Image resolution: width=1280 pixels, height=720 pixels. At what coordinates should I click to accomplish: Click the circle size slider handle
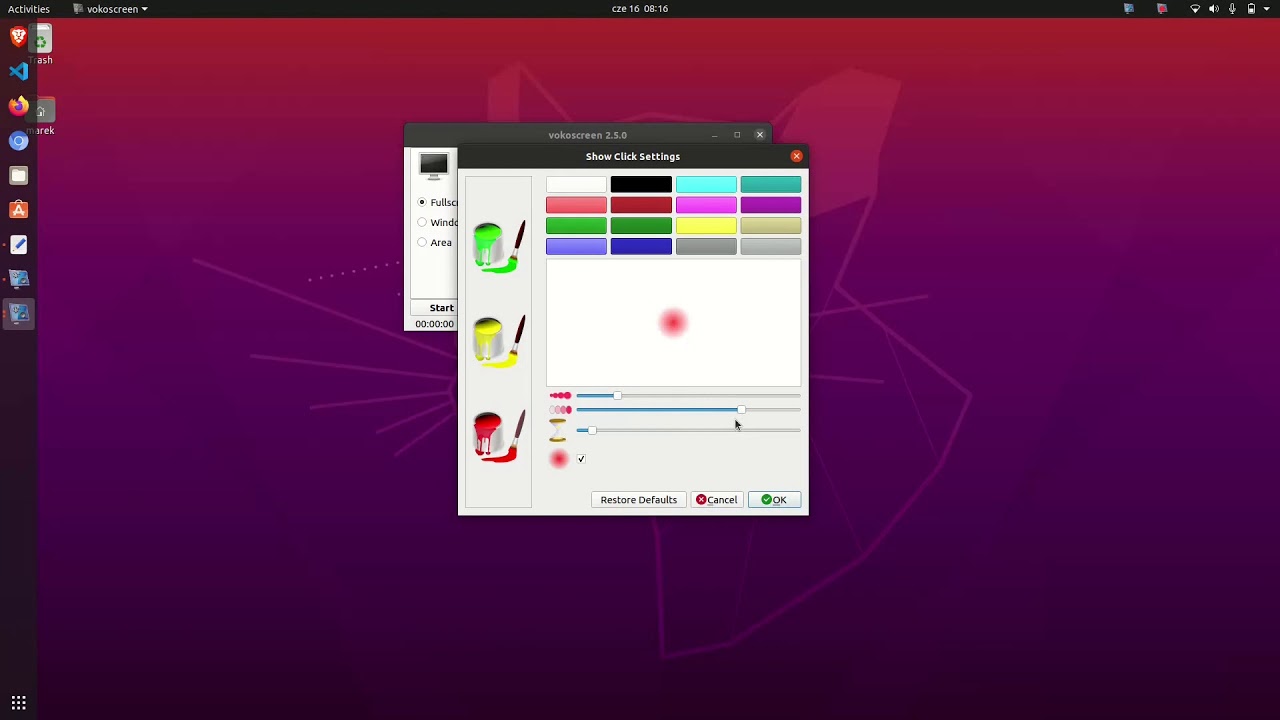pyautogui.click(x=617, y=396)
